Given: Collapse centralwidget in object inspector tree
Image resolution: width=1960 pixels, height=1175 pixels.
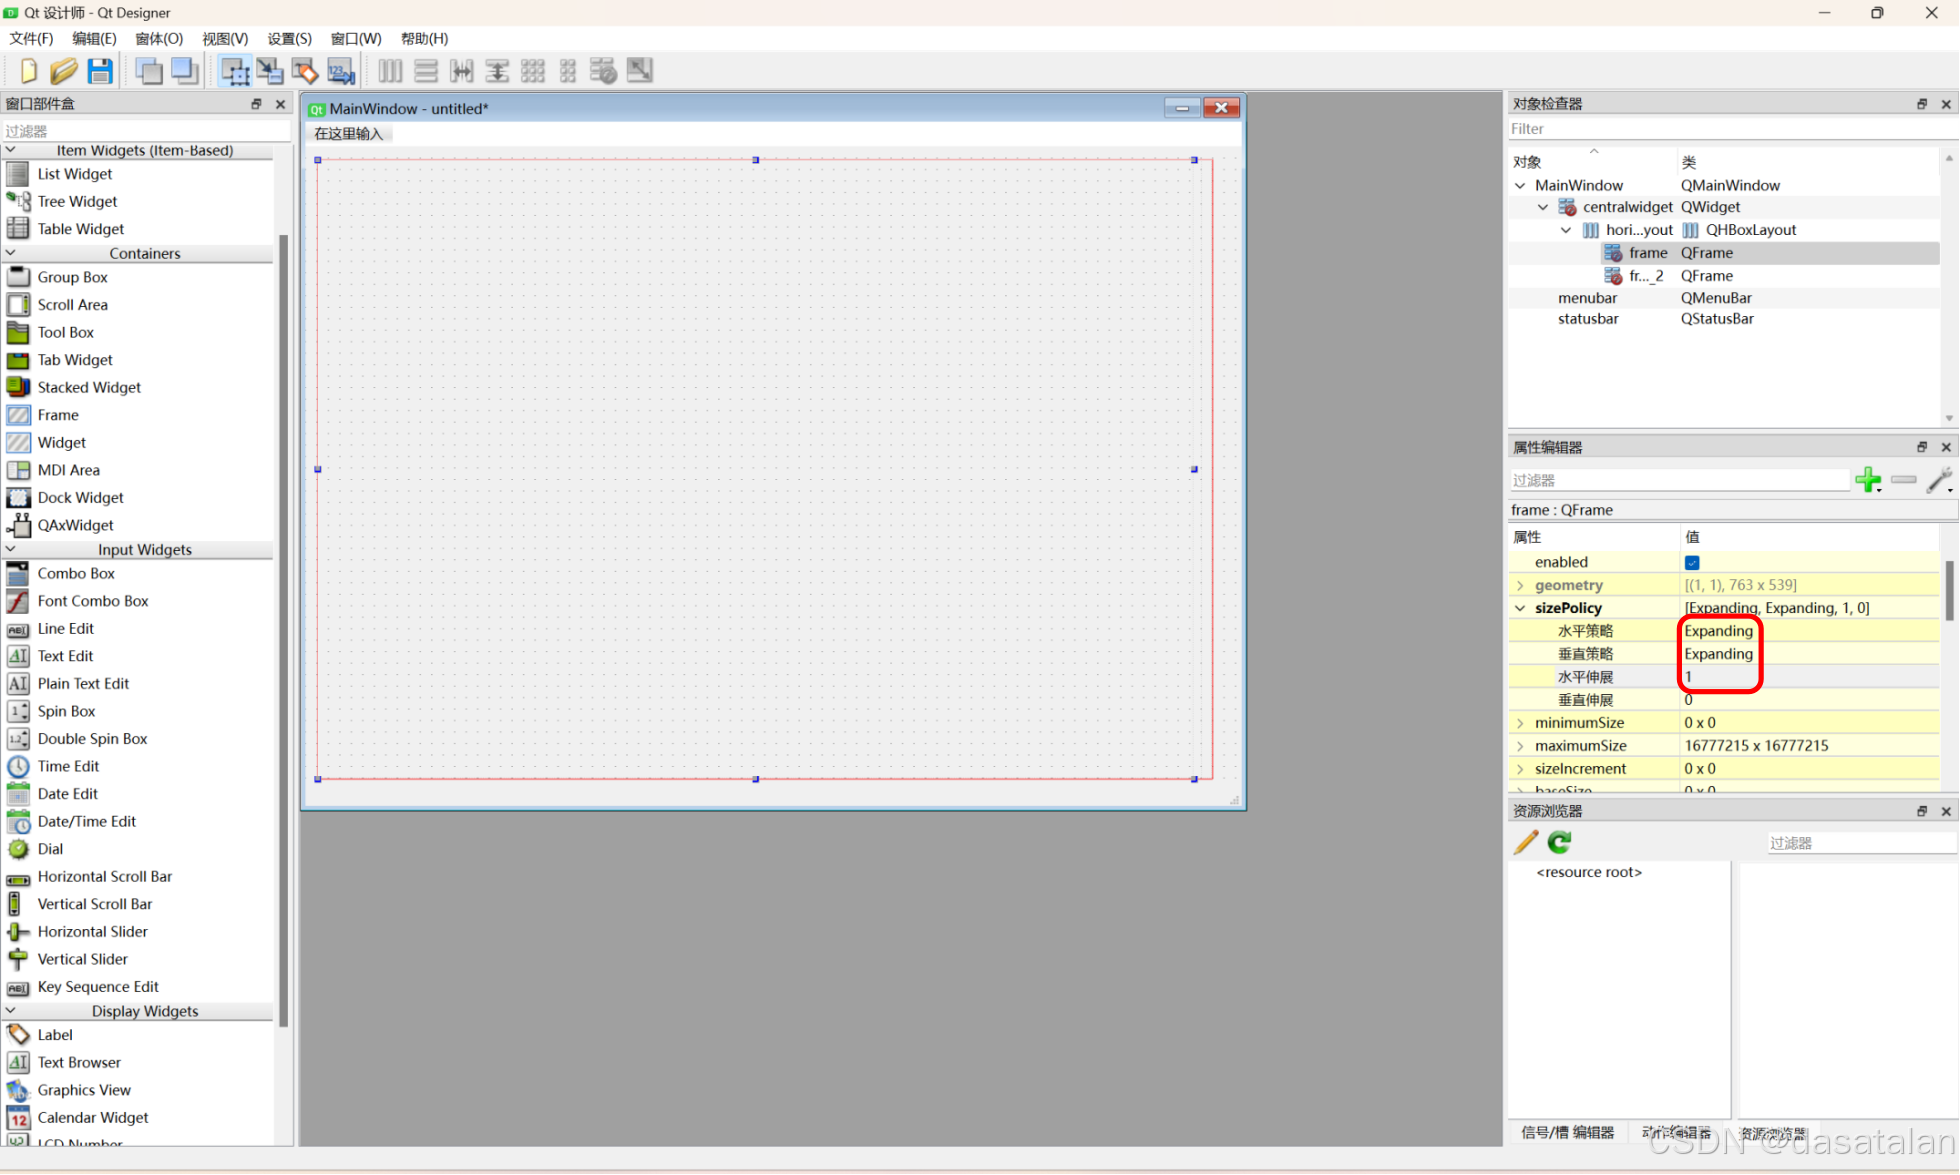Looking at the screenshot, I should click(1543, 207).
